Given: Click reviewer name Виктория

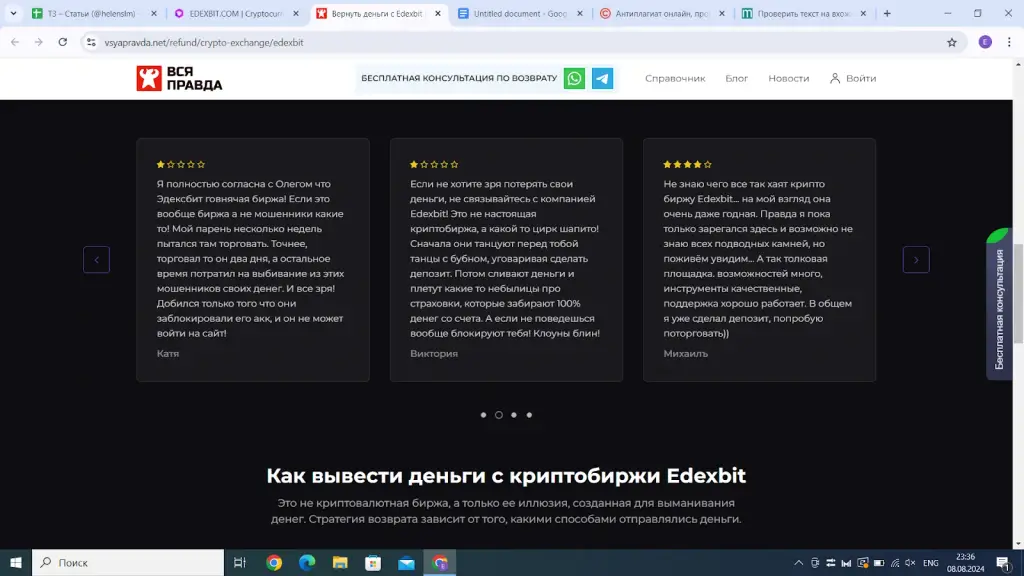Looking at the screenshot, I should click(x=434, y=353).
